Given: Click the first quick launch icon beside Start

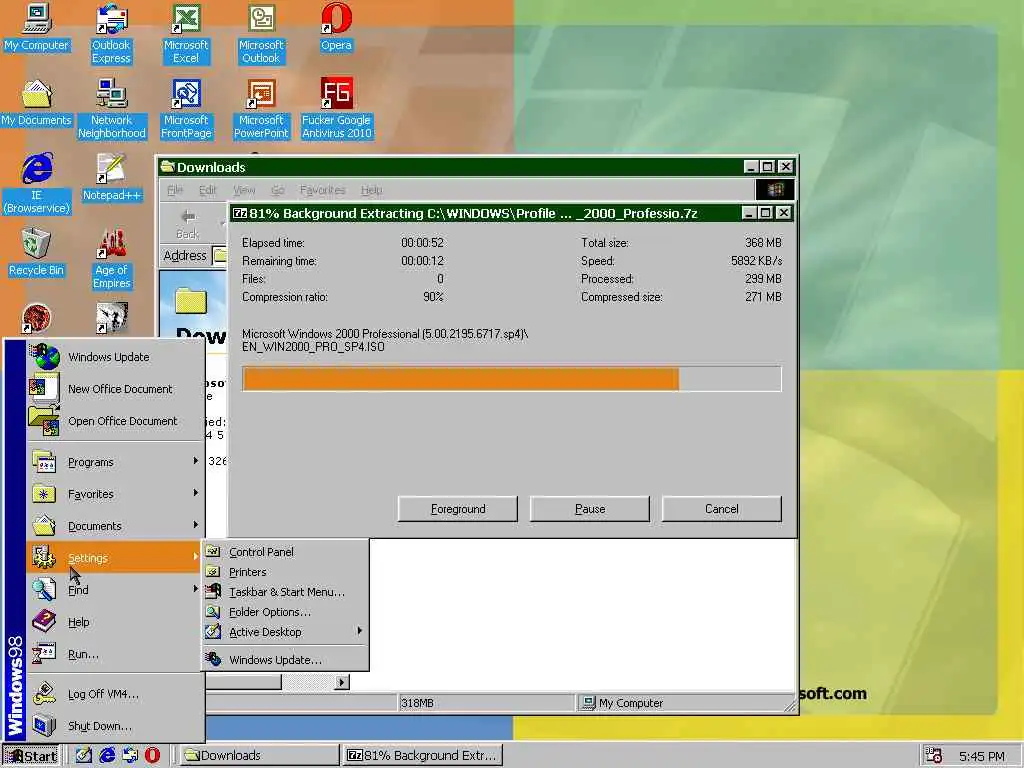Looking at the screenshot, I should point(84,755).
